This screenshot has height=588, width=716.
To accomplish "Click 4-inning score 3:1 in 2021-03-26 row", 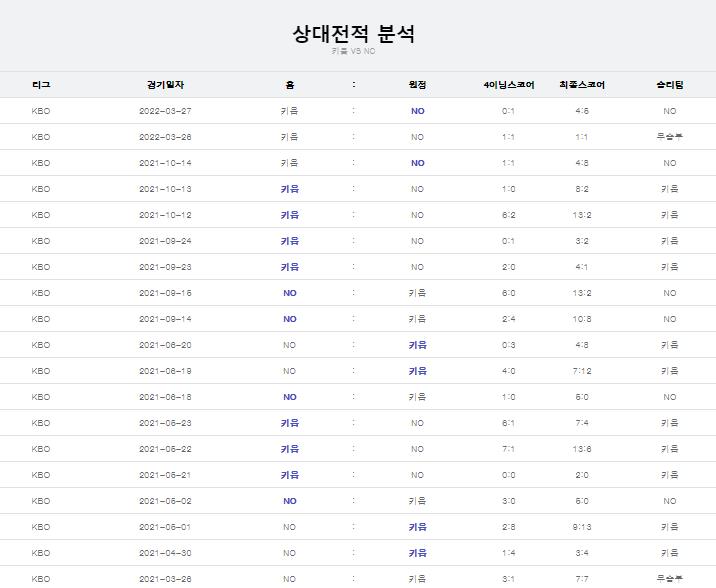I will point(509,579).
